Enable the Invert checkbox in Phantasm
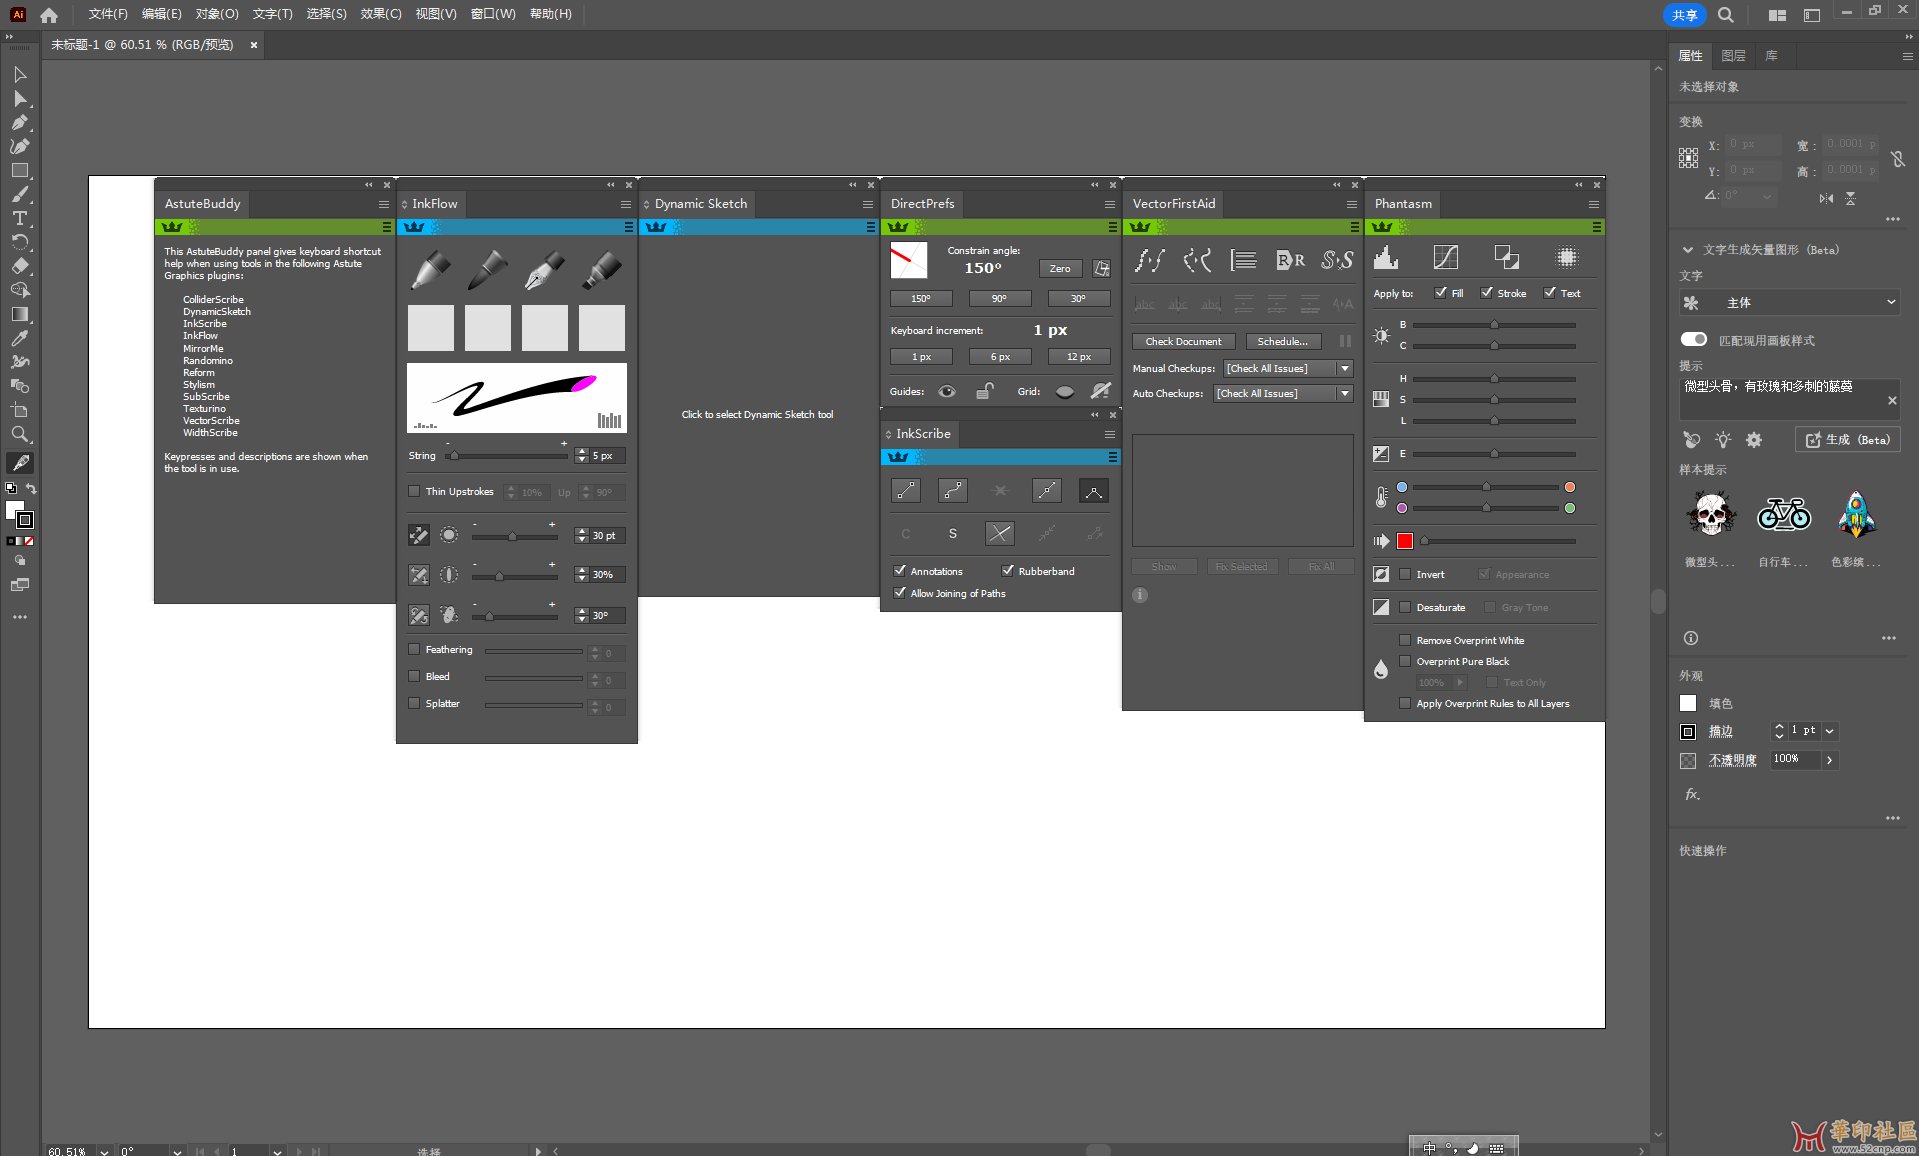Viewport: 1919px width, 1156px height. (x=1405, y=574)
